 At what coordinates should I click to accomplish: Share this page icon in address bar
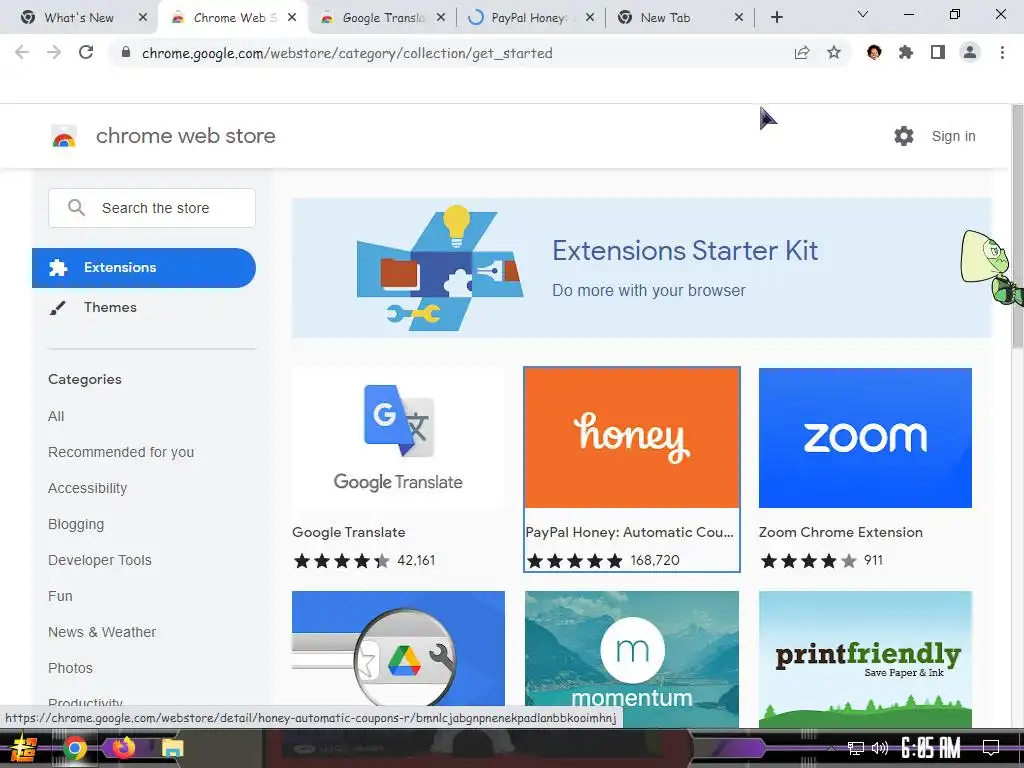coord(802,52)
